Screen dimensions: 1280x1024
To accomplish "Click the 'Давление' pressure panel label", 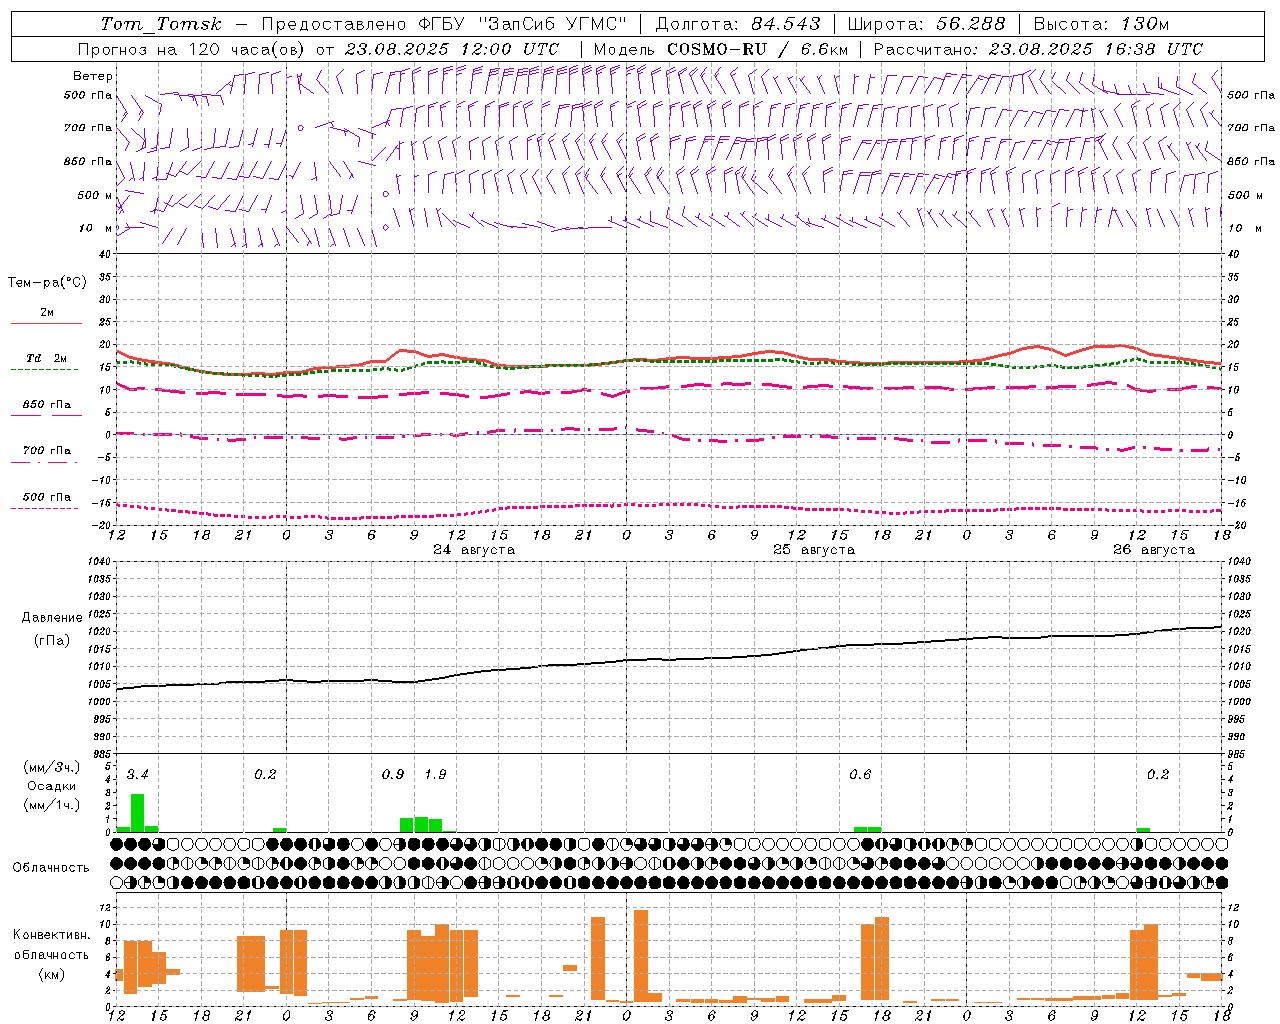I will coord(52,618).
